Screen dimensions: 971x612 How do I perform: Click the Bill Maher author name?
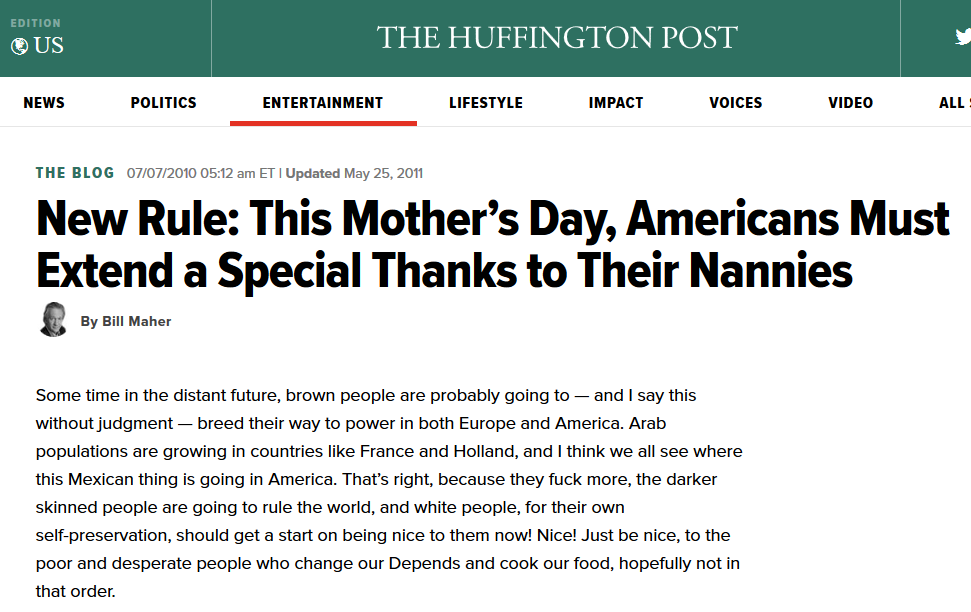(x=136, y=321)
